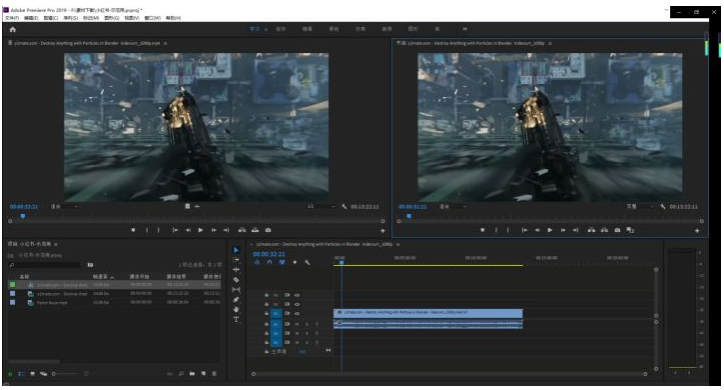The image size is (724, 390).
Task: Switch Project panel to List view
Action: coord(22,373)
